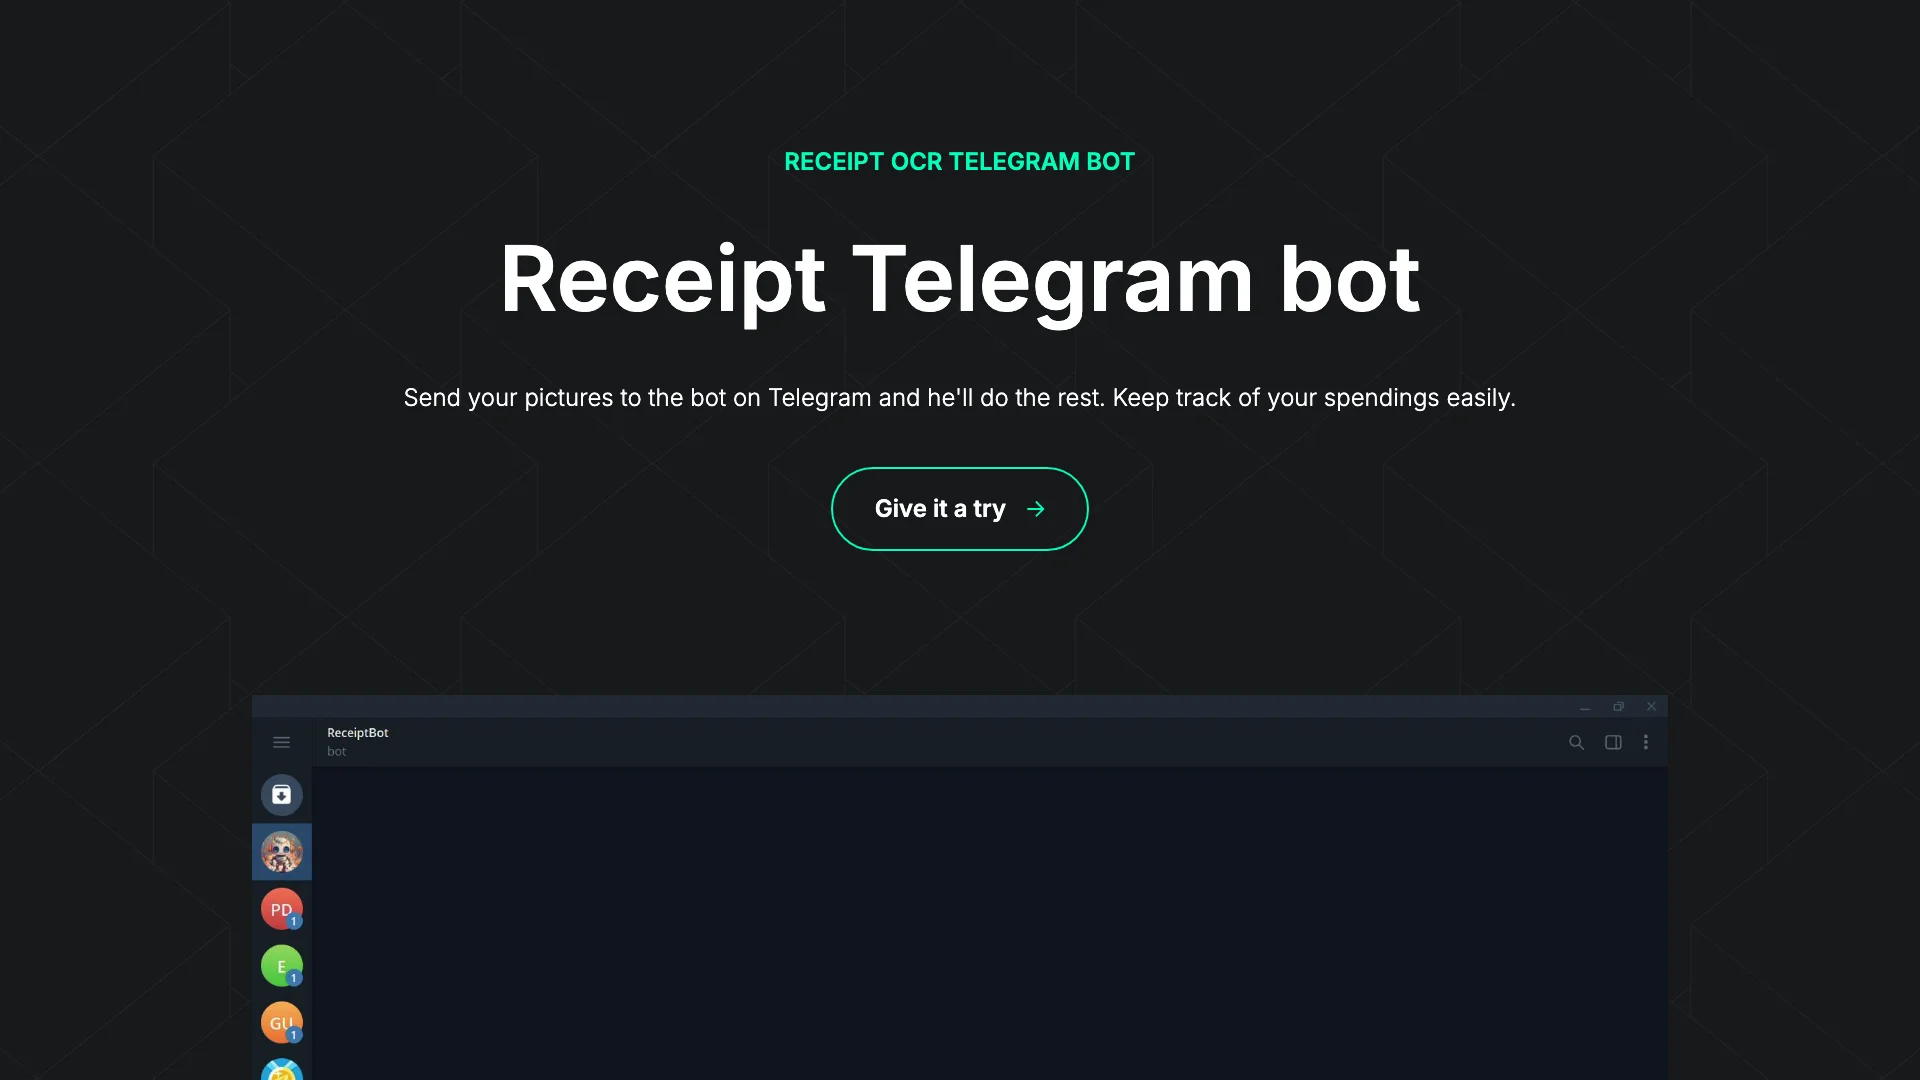
Task: Click the 'Give it a try' button
Action: (960, 509)
